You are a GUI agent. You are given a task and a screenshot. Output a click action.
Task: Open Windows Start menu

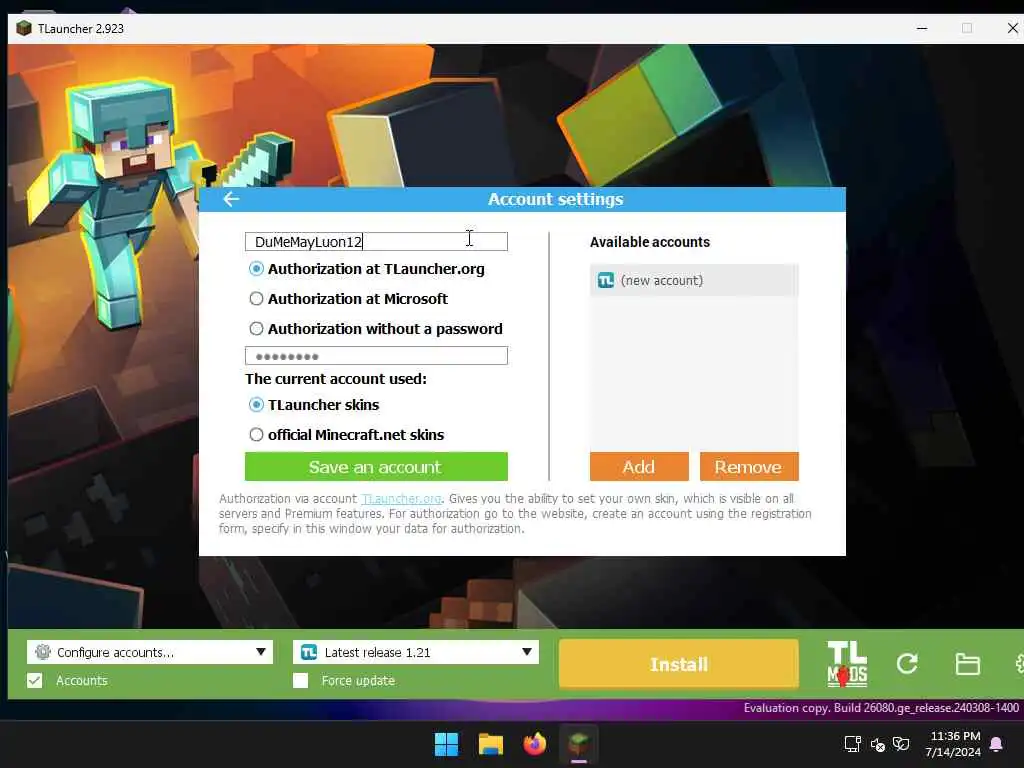pos(447,744)
